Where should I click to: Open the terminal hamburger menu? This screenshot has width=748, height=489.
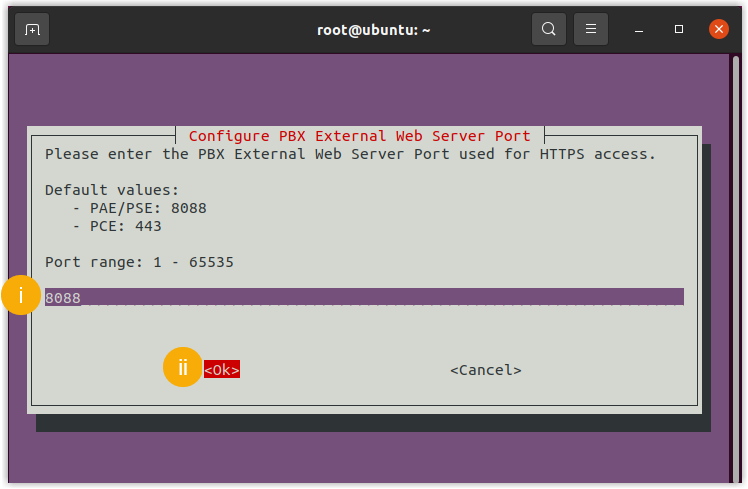591,29
